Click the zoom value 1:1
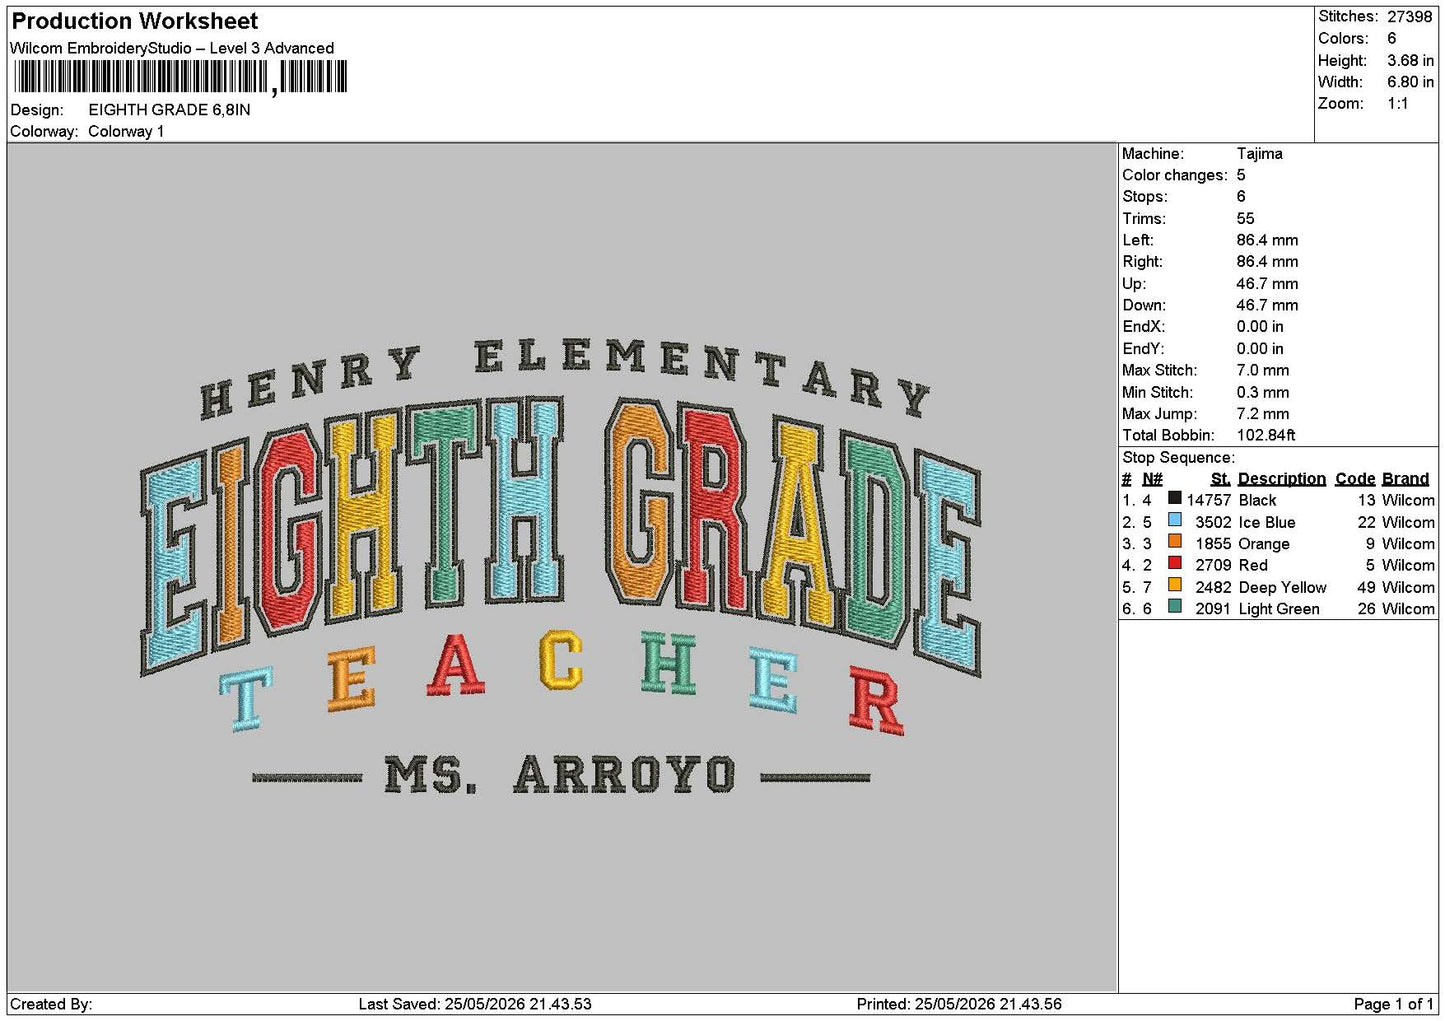 [x=1398, y=104]
